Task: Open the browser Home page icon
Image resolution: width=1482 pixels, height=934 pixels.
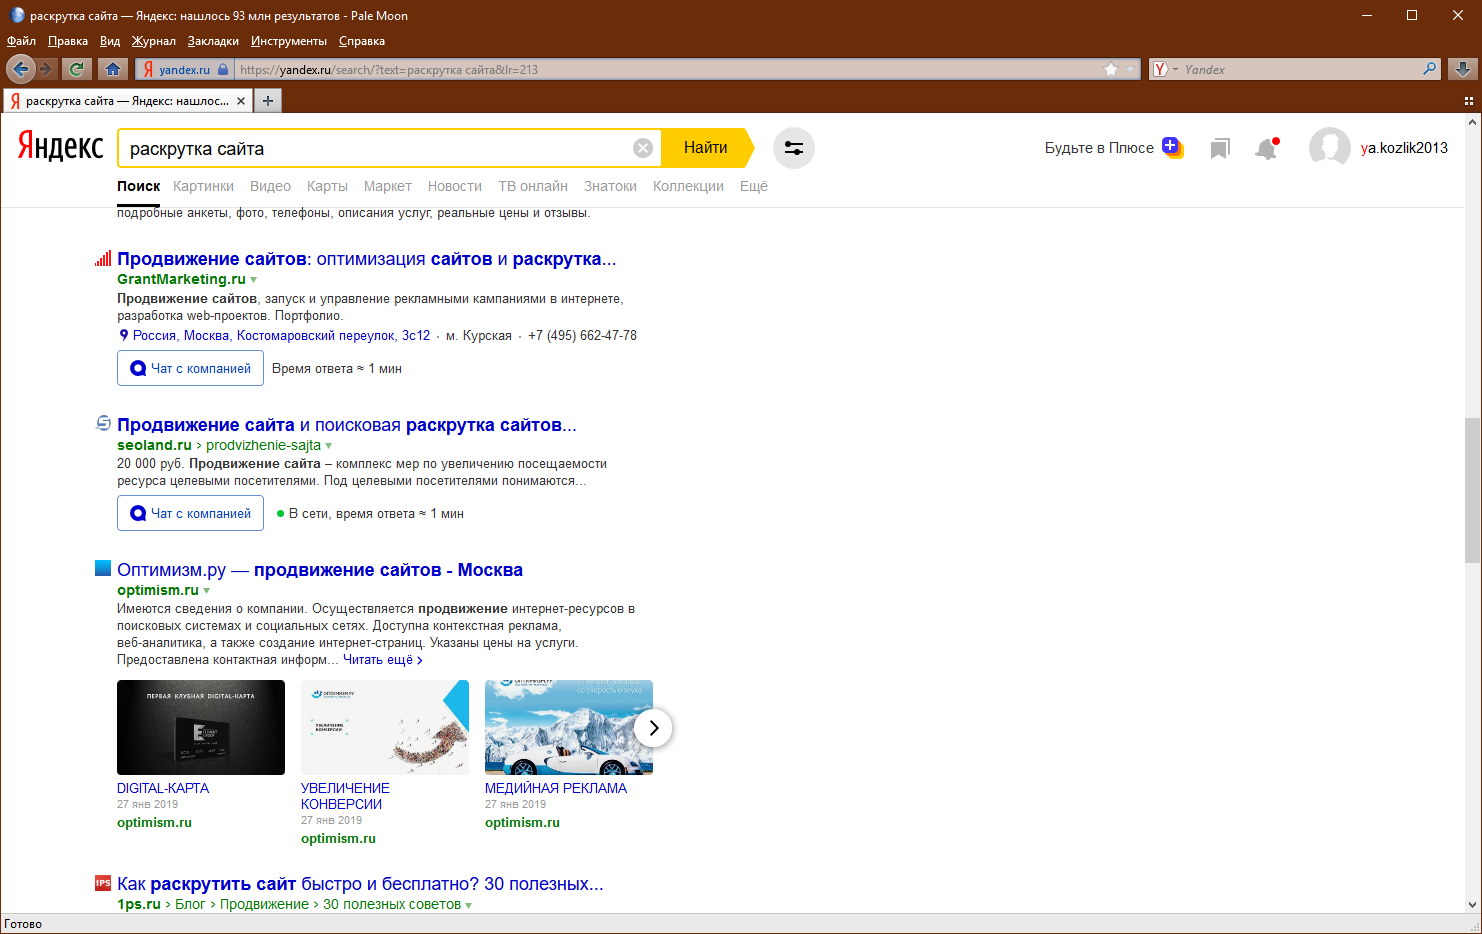Action: (x=113, y=69)
